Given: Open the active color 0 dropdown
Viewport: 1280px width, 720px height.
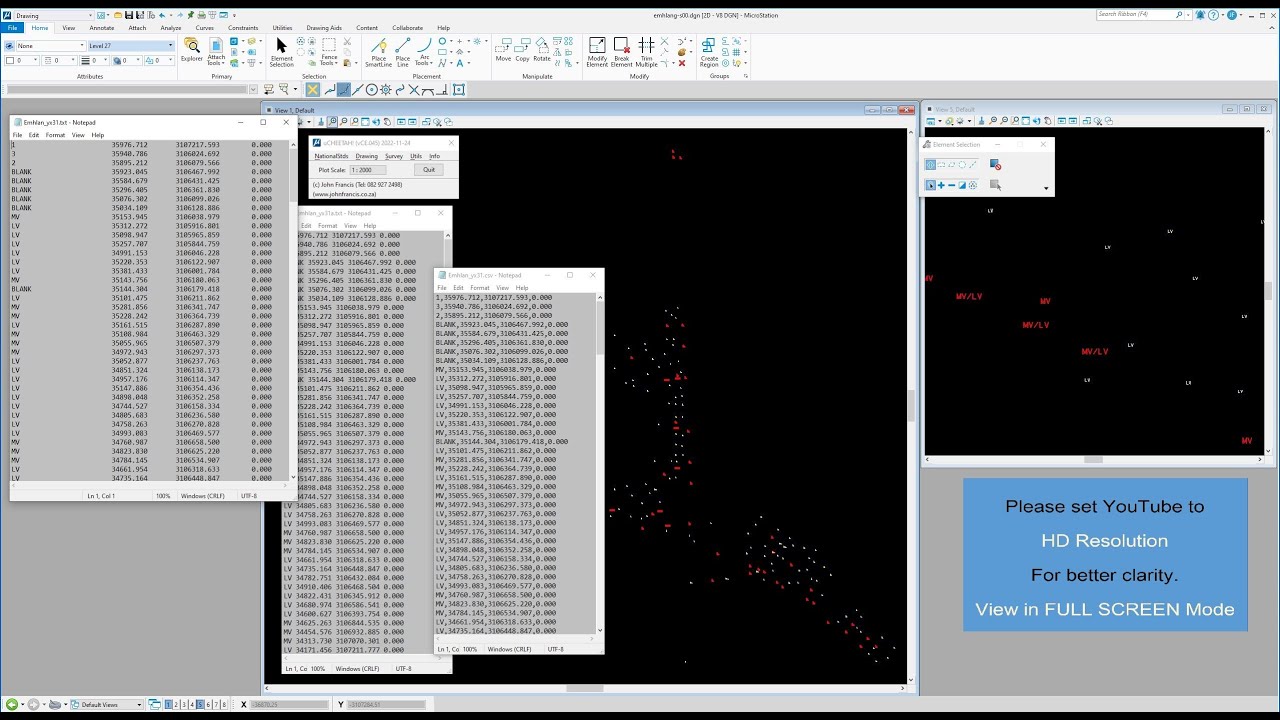Looking at the screenshot, I should (x=22, y=61).
